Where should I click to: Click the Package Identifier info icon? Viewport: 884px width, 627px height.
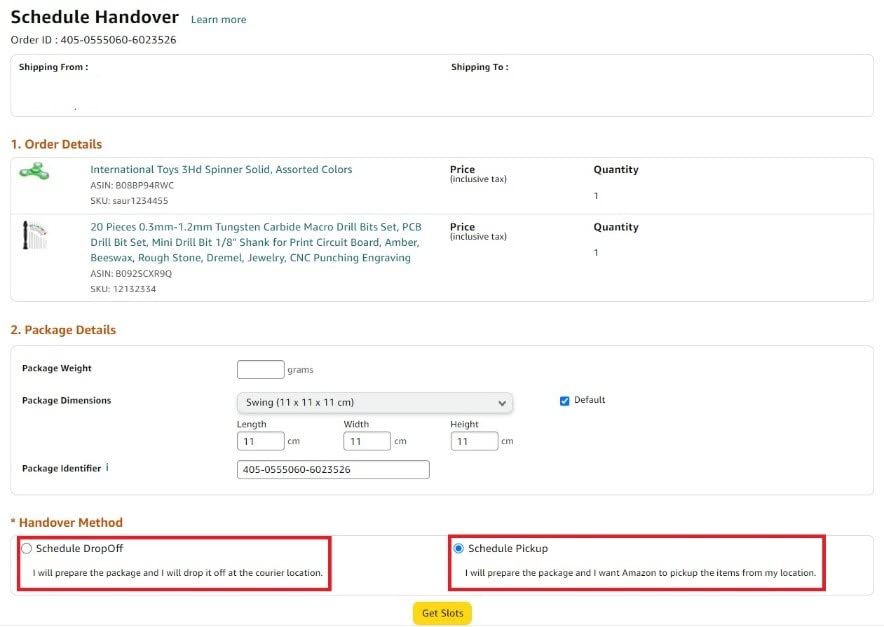pos(107,468)
